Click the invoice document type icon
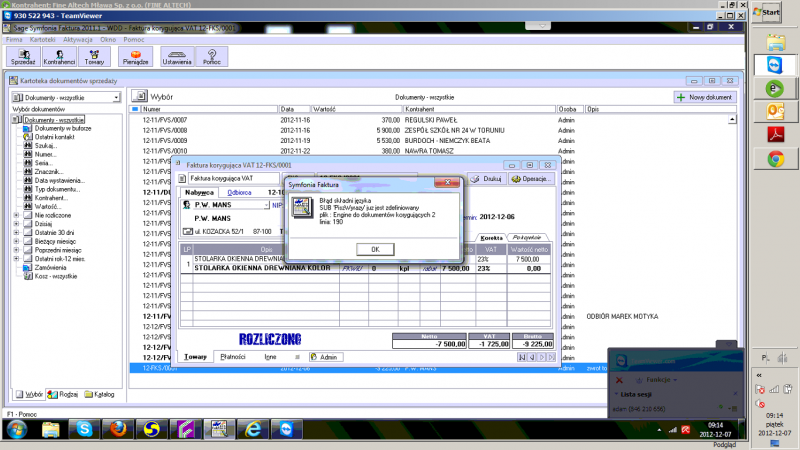The width and height of the screenshot is (800, 450). click(182, 179)
